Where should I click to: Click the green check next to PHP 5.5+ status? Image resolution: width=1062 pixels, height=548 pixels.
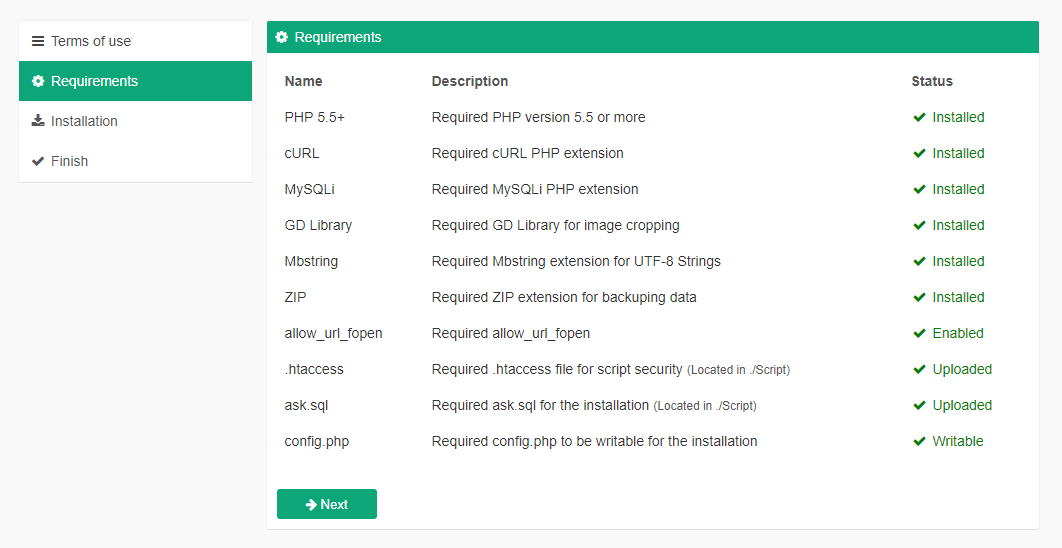919,117
